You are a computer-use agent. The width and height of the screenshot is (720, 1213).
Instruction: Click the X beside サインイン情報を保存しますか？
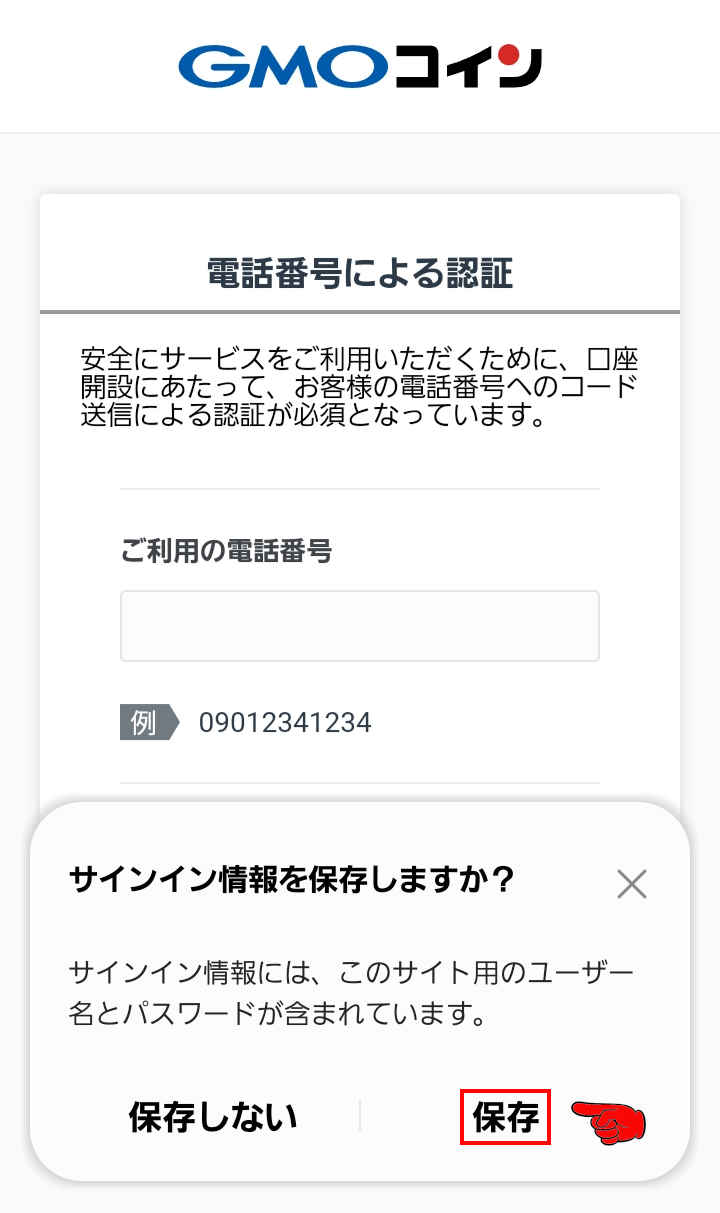pos(632,883)
